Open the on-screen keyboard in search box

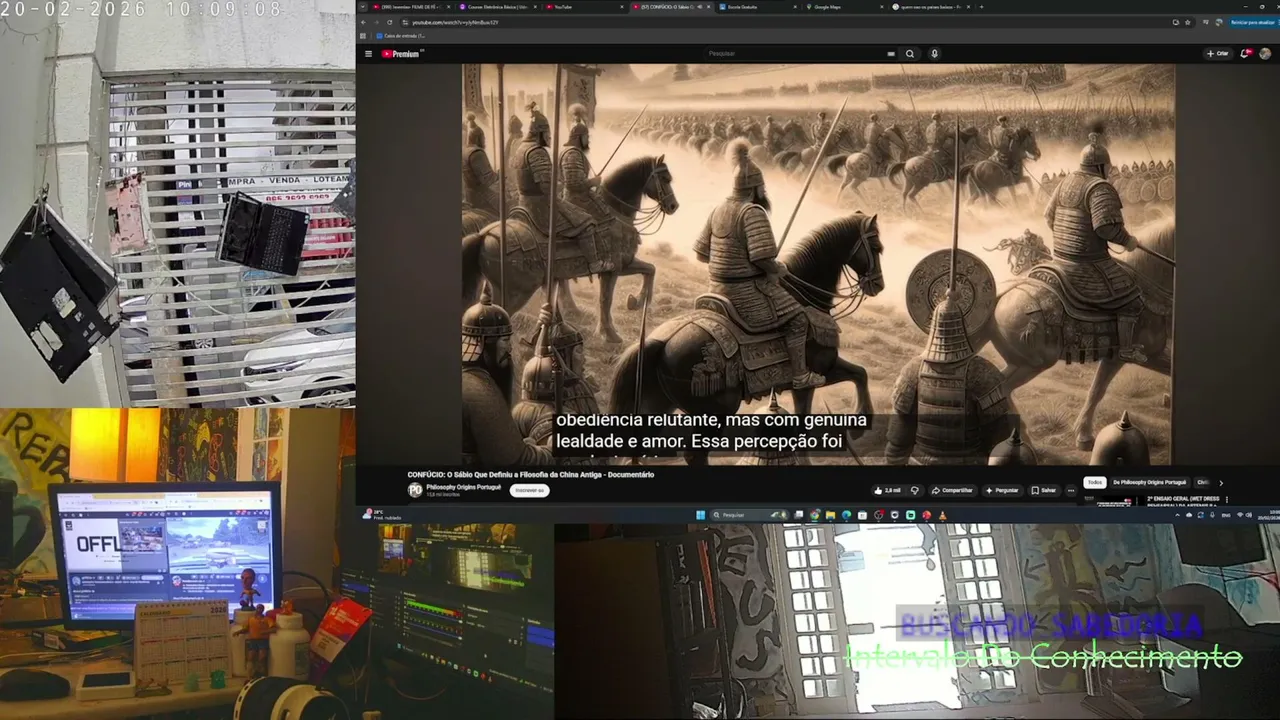click(x=890, y=54)
